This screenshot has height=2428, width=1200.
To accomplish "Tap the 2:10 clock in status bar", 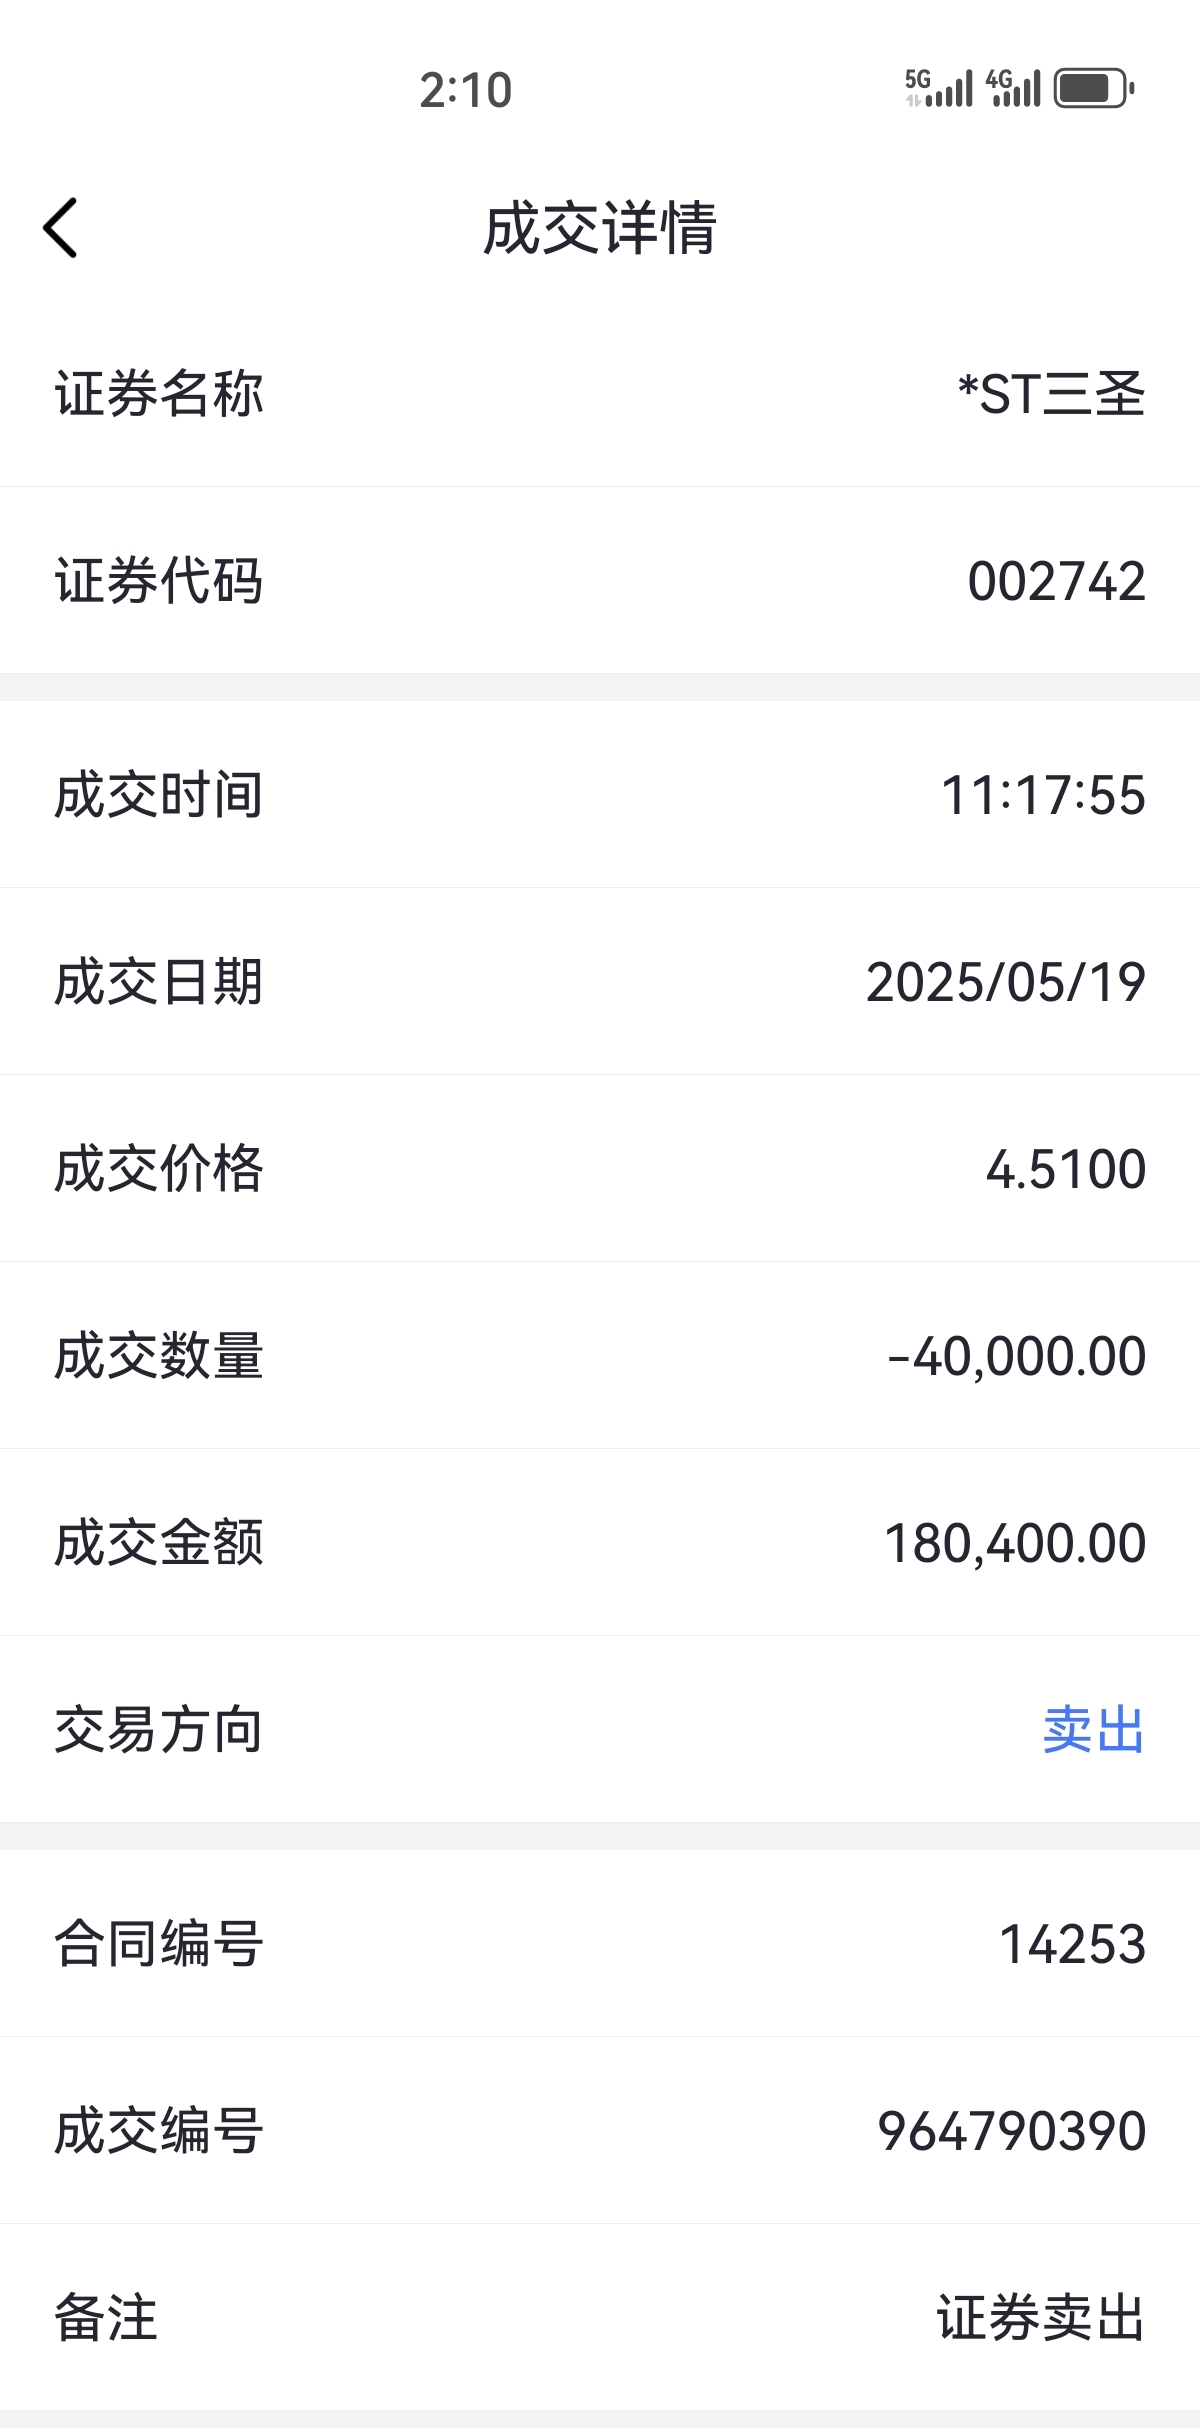I will pos(466,90).
